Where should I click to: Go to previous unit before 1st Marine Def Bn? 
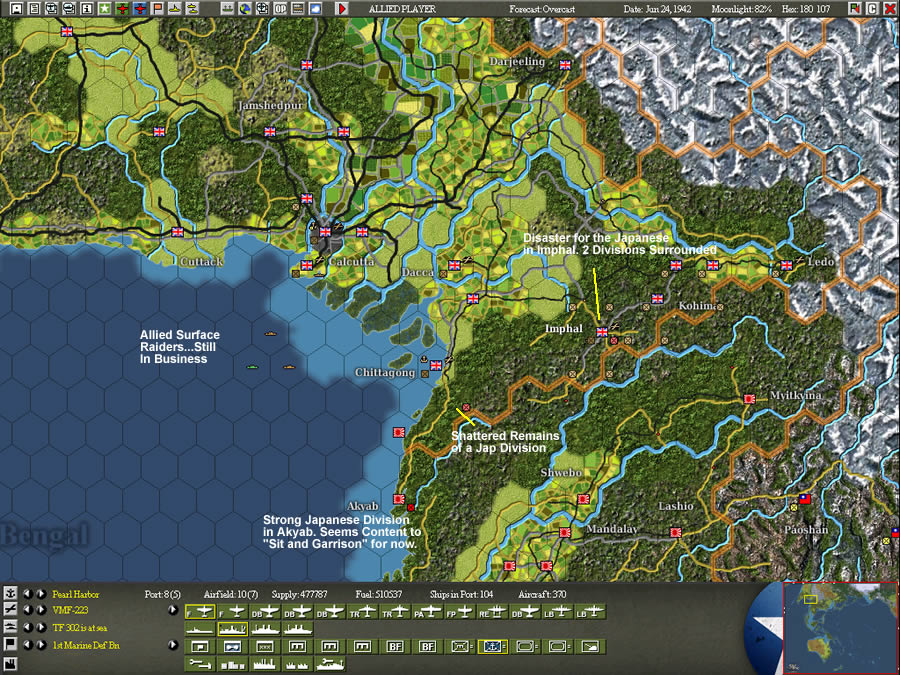(27, 645)
